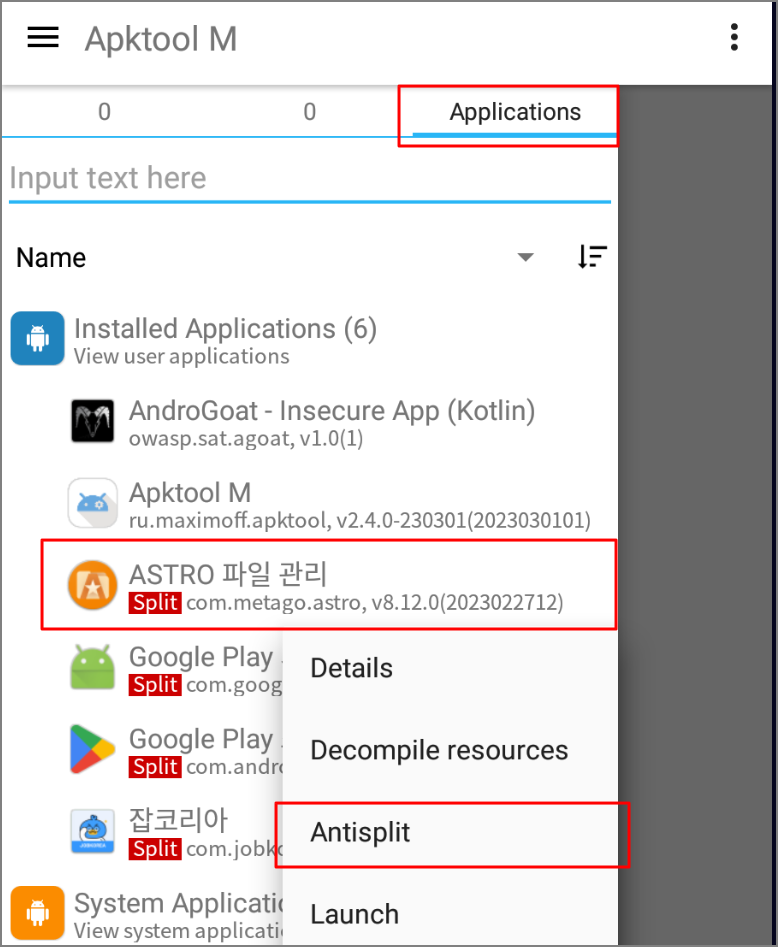Screen dimensions: 778x947
Task: Switch to the Applications tab
Action: [x=515, y=112]
